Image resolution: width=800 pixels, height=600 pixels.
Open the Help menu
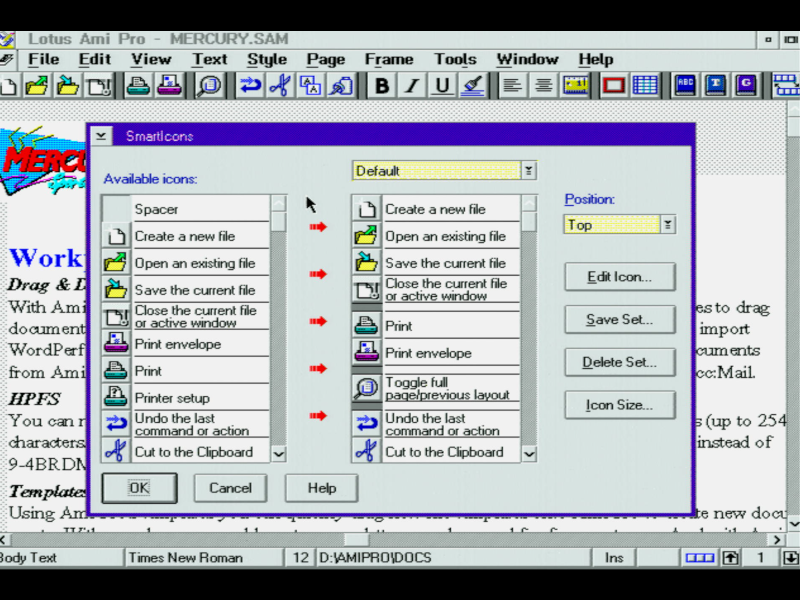(595, 59)
